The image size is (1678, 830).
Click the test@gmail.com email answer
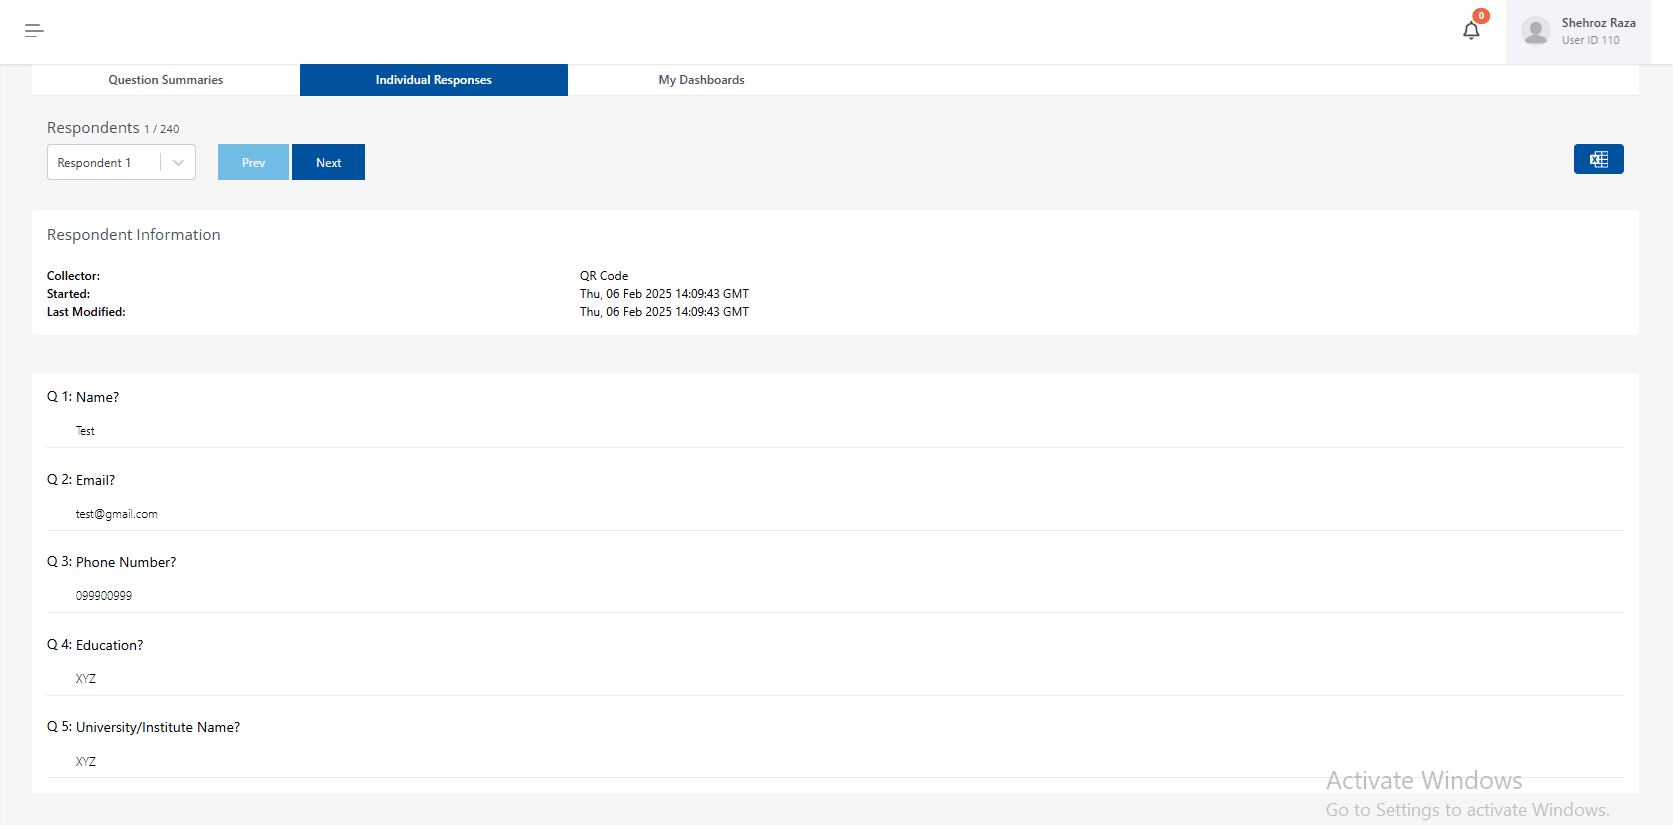[117, 514]
